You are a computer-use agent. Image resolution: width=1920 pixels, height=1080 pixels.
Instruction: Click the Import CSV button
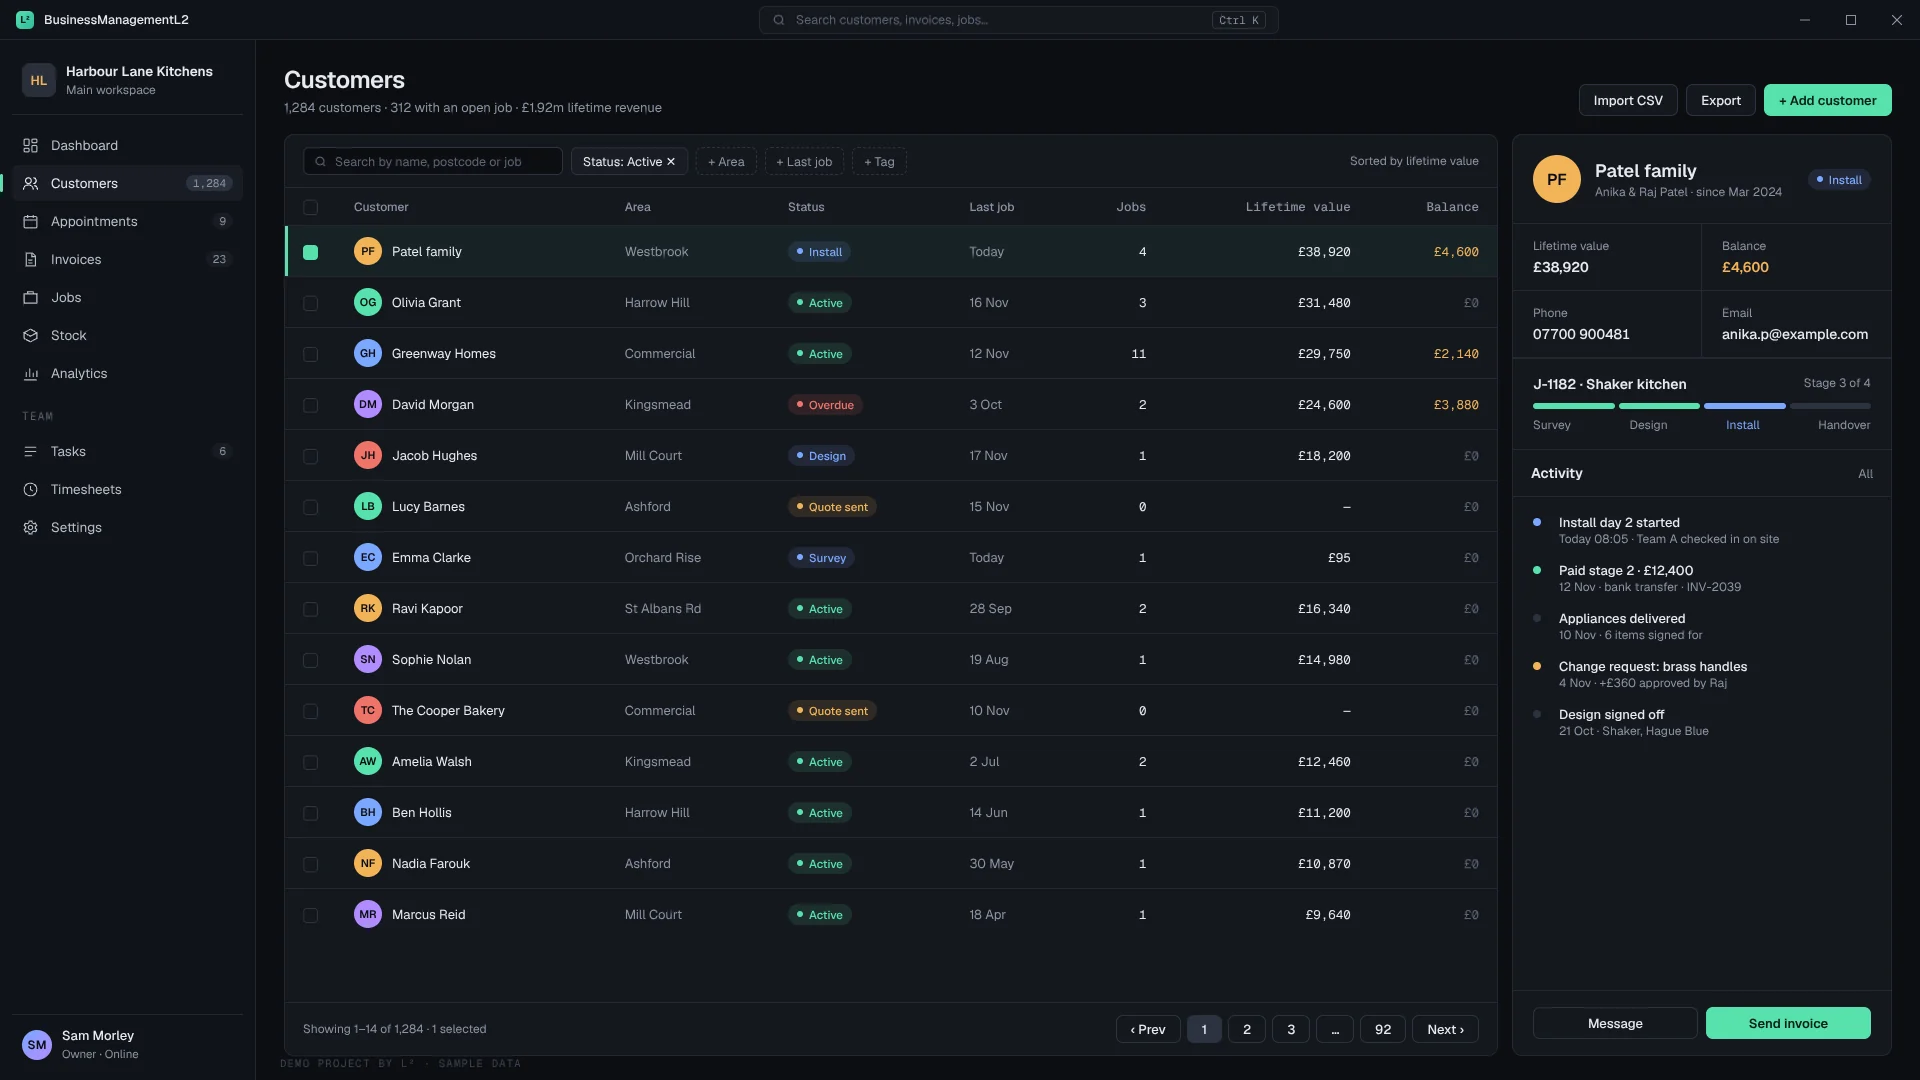click(x=1628, y=100)
